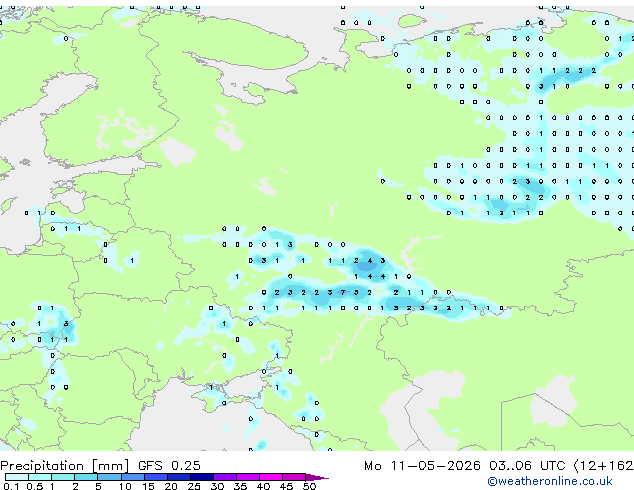This screenshot has height=490, width=634.
Task: Click the legend label '35'
Action: 240,486
